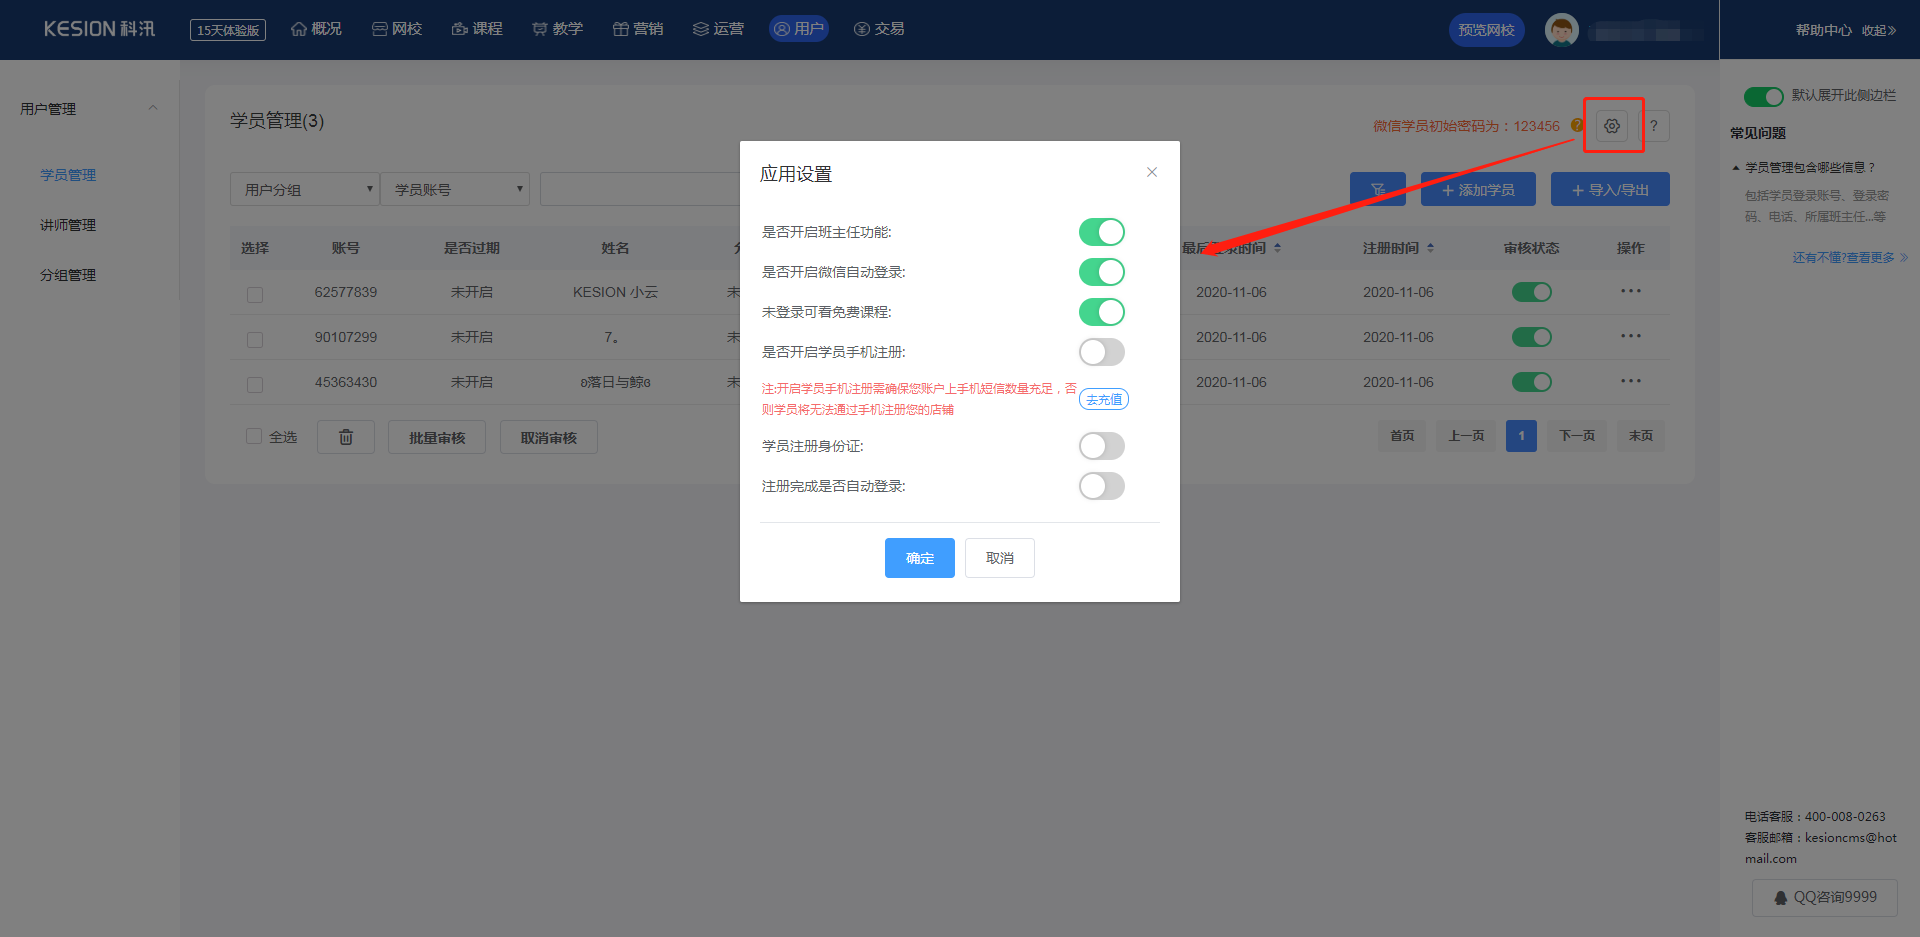The height and width of the screenshot is (937, 1920).
Task: Open more actions for account 45363430
Action: pyautogui.click(x=1630, y=382)
